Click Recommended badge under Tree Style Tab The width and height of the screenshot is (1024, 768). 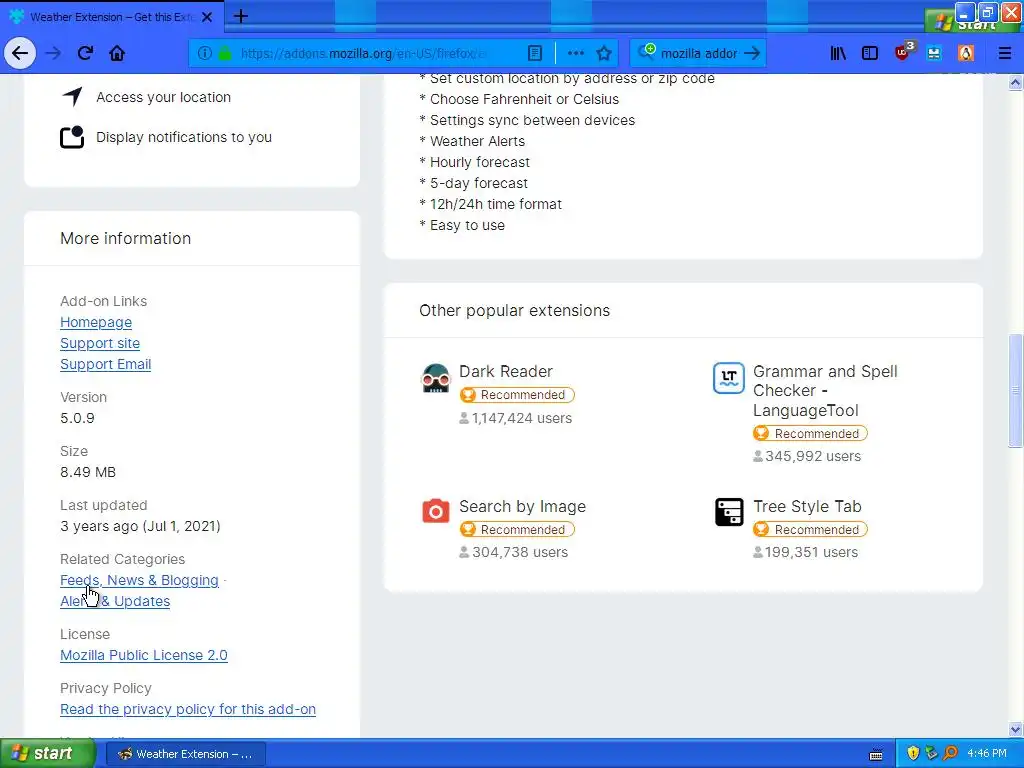pos(810,530)
